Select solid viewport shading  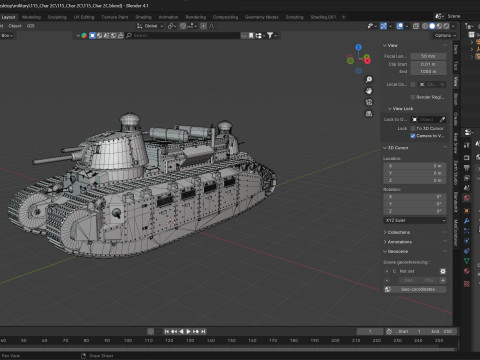(x=432, y=26)
